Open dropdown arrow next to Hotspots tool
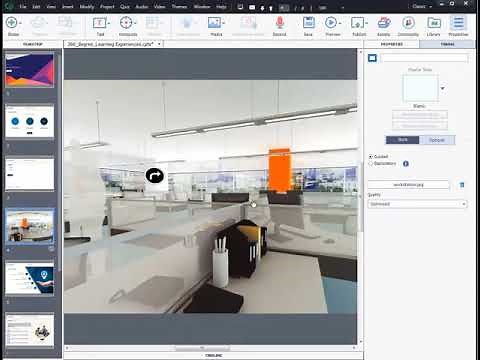The width and height of the screenshot is (480, 360). [135, 23]
